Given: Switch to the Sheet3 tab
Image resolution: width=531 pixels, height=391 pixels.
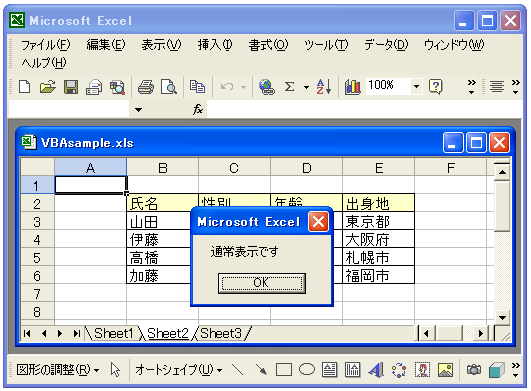Looking at the screenshot, I should pos(221,333).
